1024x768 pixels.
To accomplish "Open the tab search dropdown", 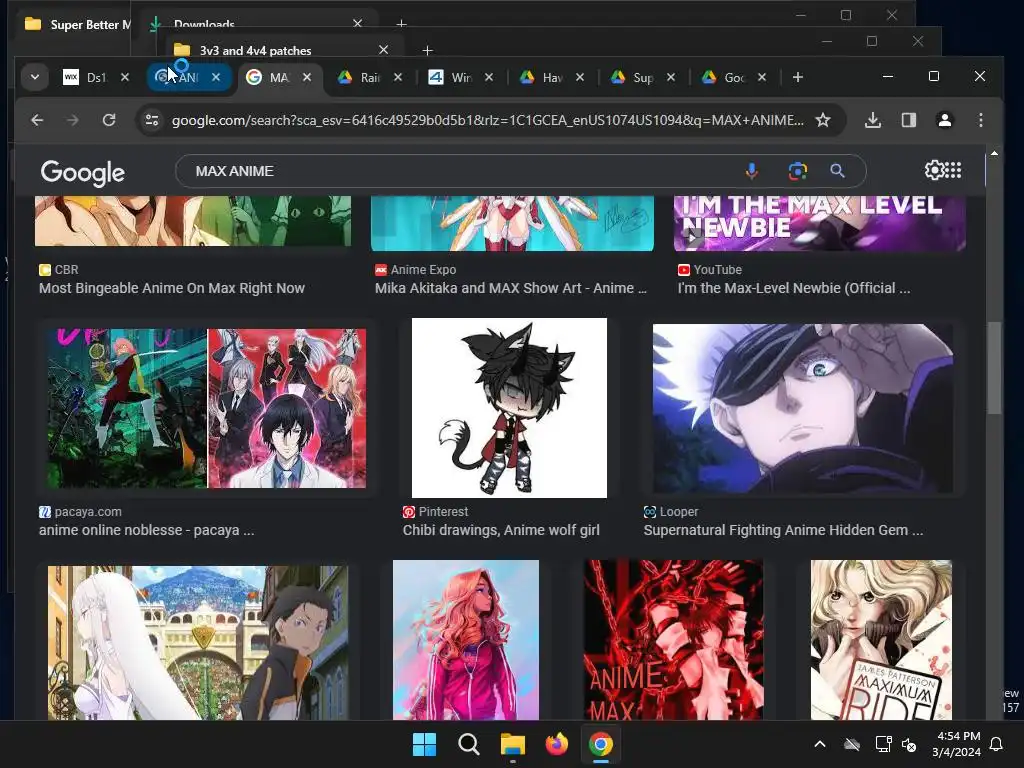I will pos(35,77).
